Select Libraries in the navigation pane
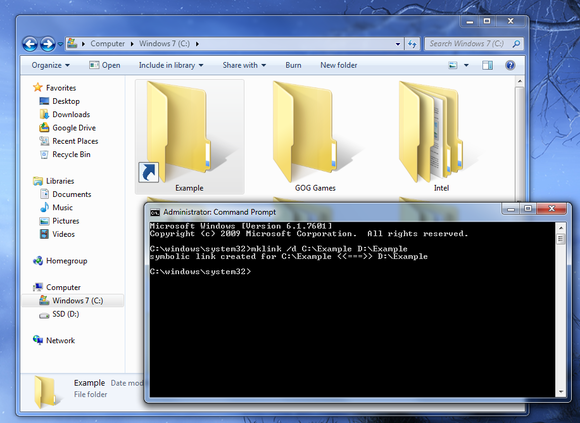580x423 pixels. pos(54,181)
